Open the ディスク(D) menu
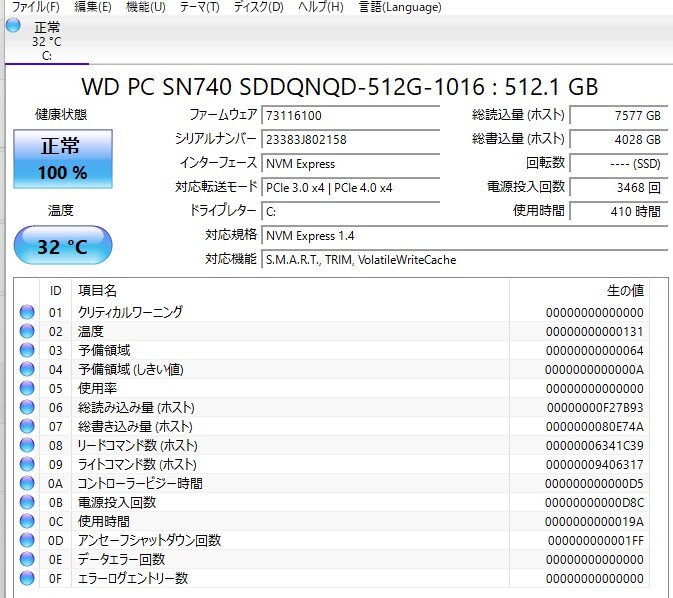This screenshot has width=673, height=598. point(258,7)
